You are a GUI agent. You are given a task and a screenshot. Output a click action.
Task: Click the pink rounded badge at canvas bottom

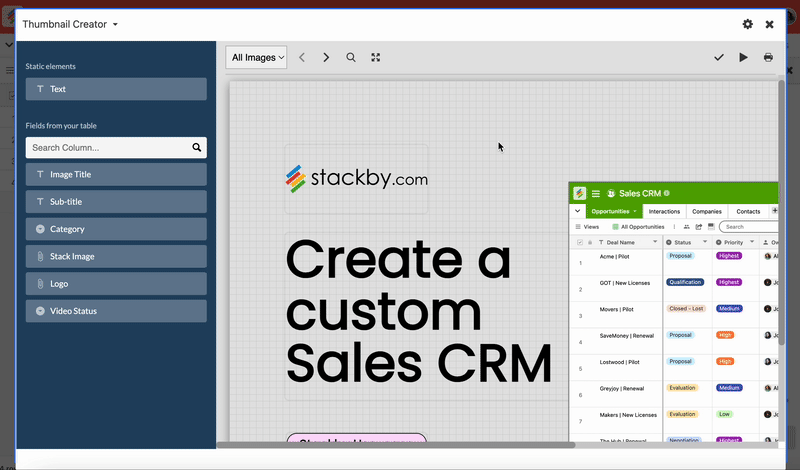pyautogui.click(x=356, y=438)
